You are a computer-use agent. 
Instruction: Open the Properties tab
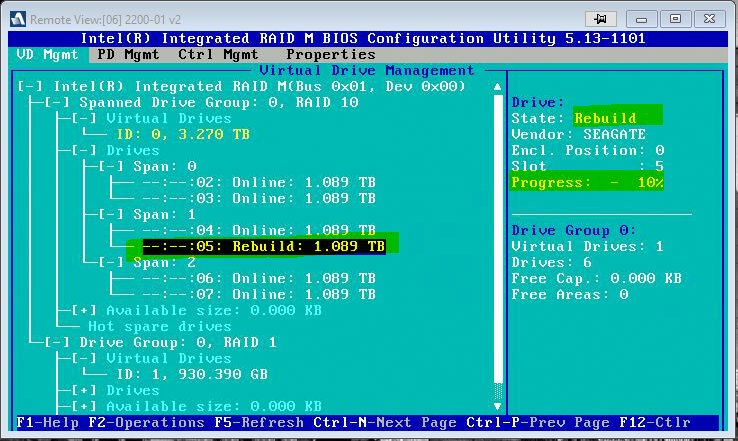pyautogui.click(x=331, y=55)
